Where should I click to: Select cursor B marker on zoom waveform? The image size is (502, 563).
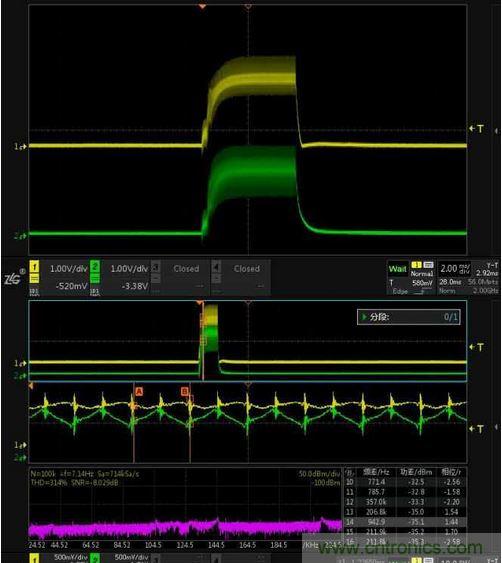pos(185,391)
